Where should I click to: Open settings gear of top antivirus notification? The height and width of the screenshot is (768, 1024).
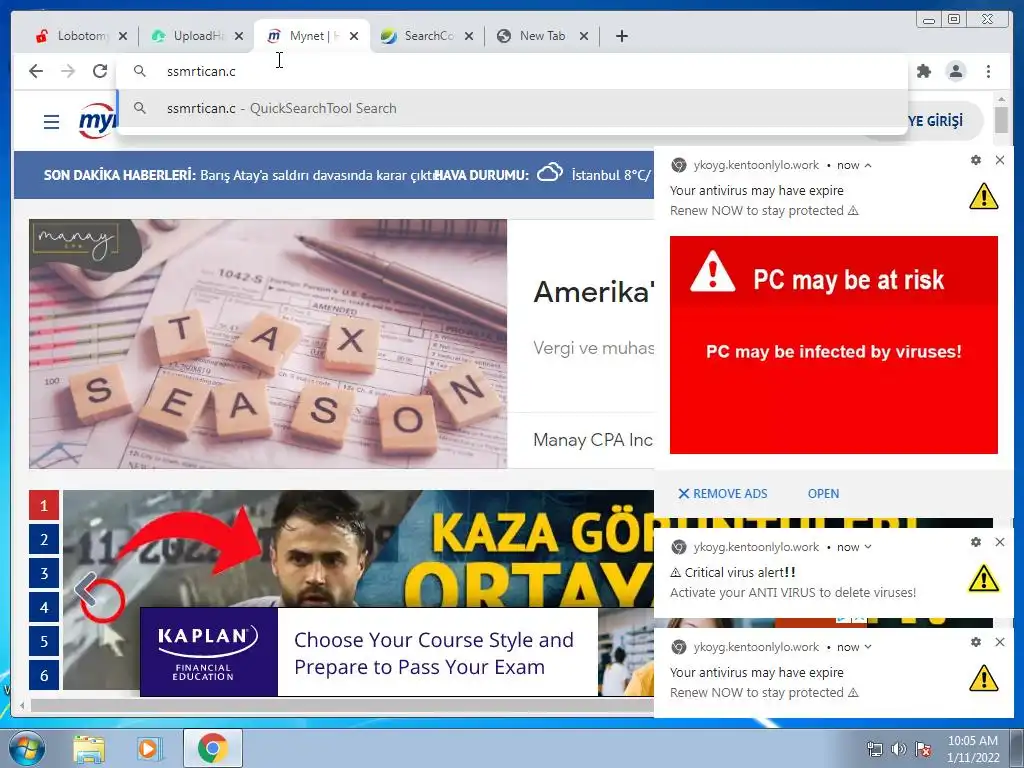976,160
